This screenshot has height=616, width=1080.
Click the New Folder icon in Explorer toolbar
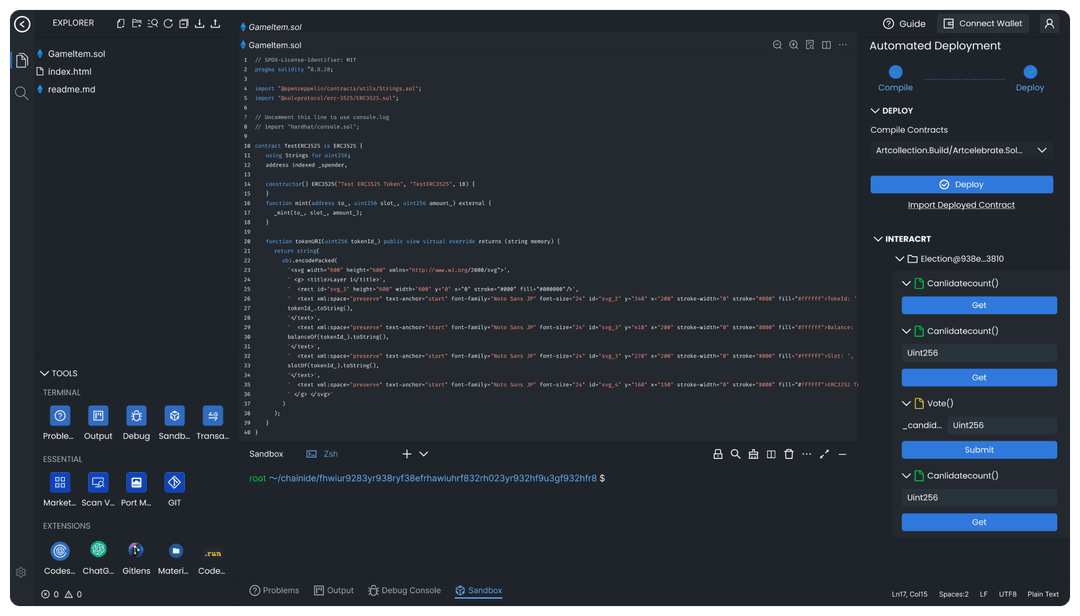pos(137,23)
